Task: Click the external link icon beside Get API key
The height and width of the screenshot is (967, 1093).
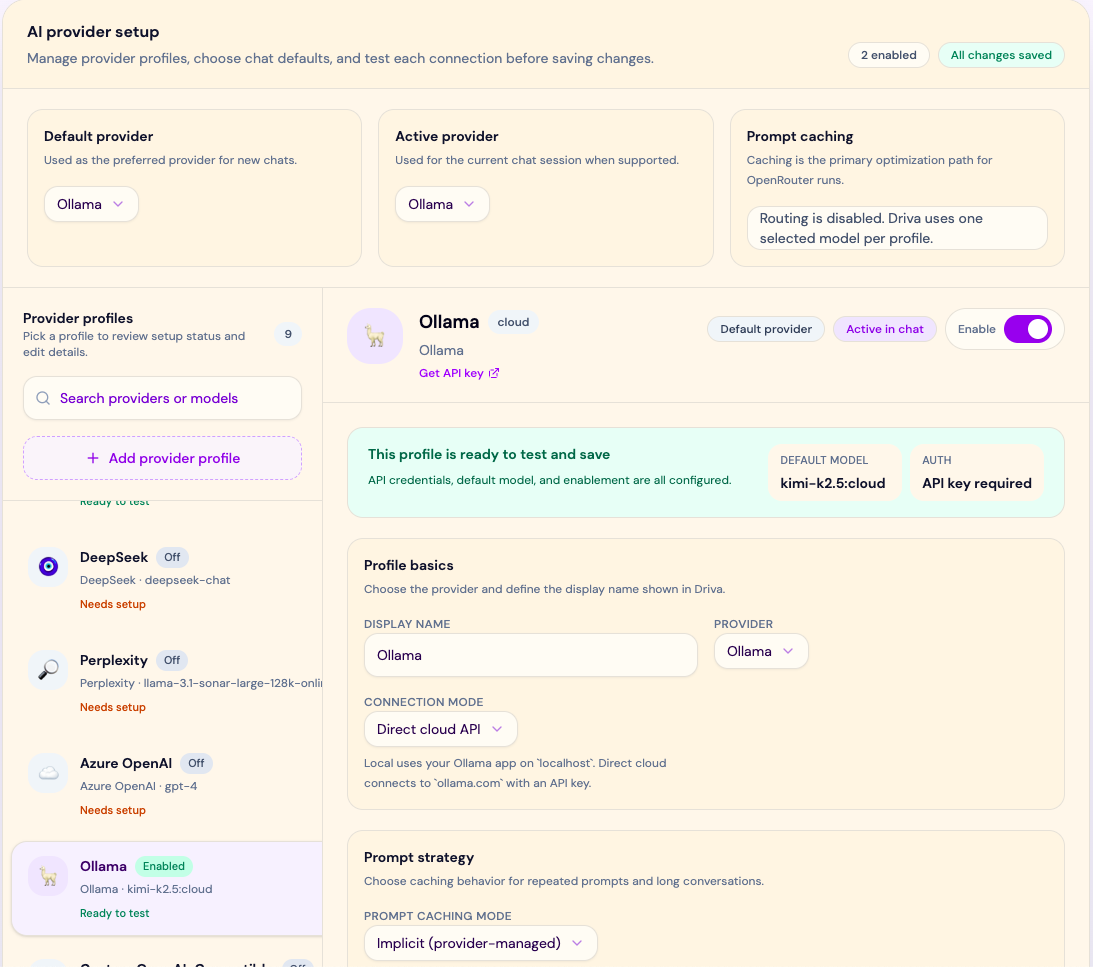Action: tap(494, 373)
